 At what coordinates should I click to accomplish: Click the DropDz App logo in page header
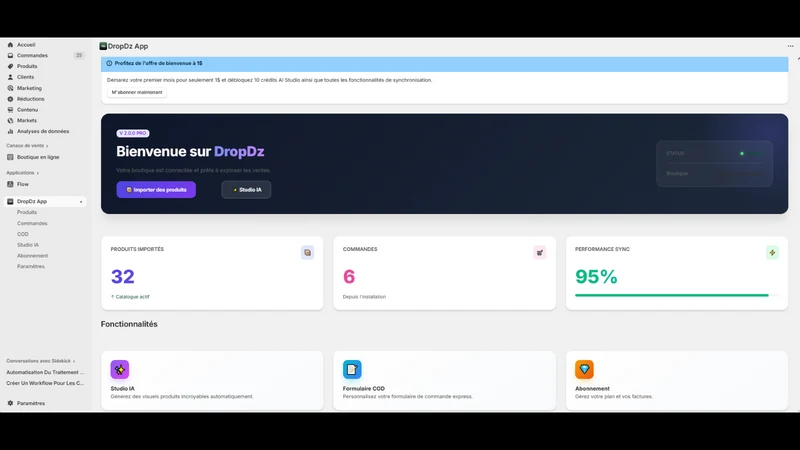103,46
